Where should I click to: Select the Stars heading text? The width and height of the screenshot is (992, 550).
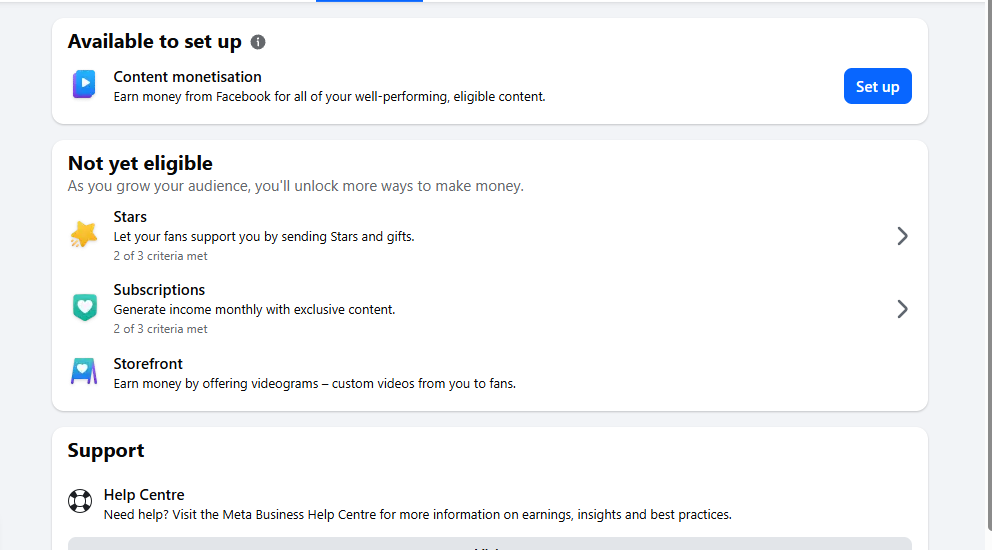click(x=130, y=217)
